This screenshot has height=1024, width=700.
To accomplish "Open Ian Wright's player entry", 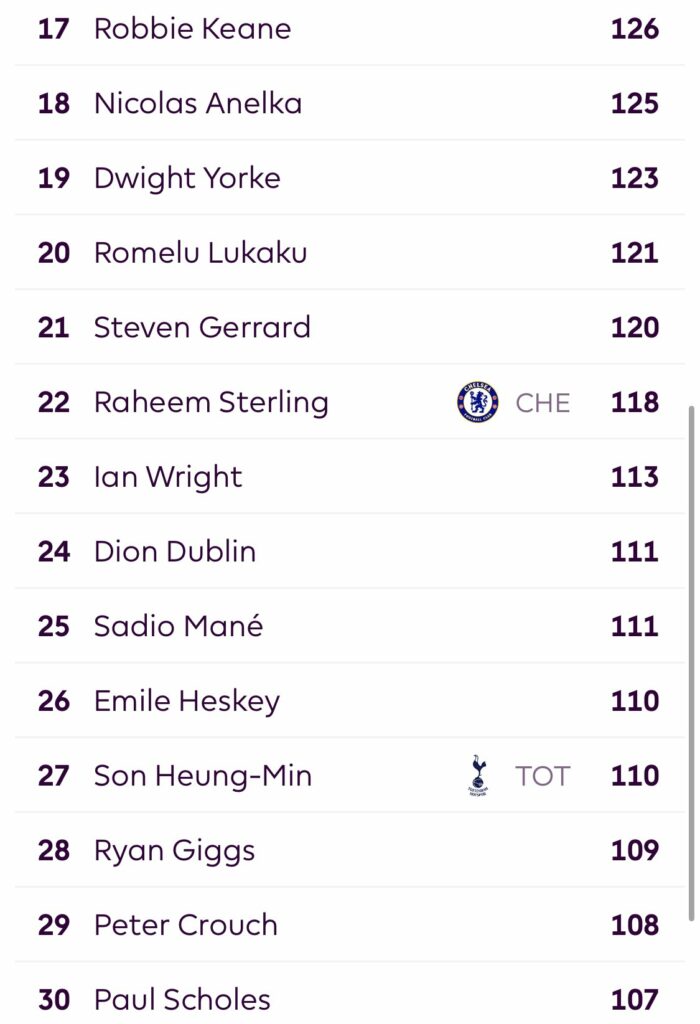I will click(167, 477).
